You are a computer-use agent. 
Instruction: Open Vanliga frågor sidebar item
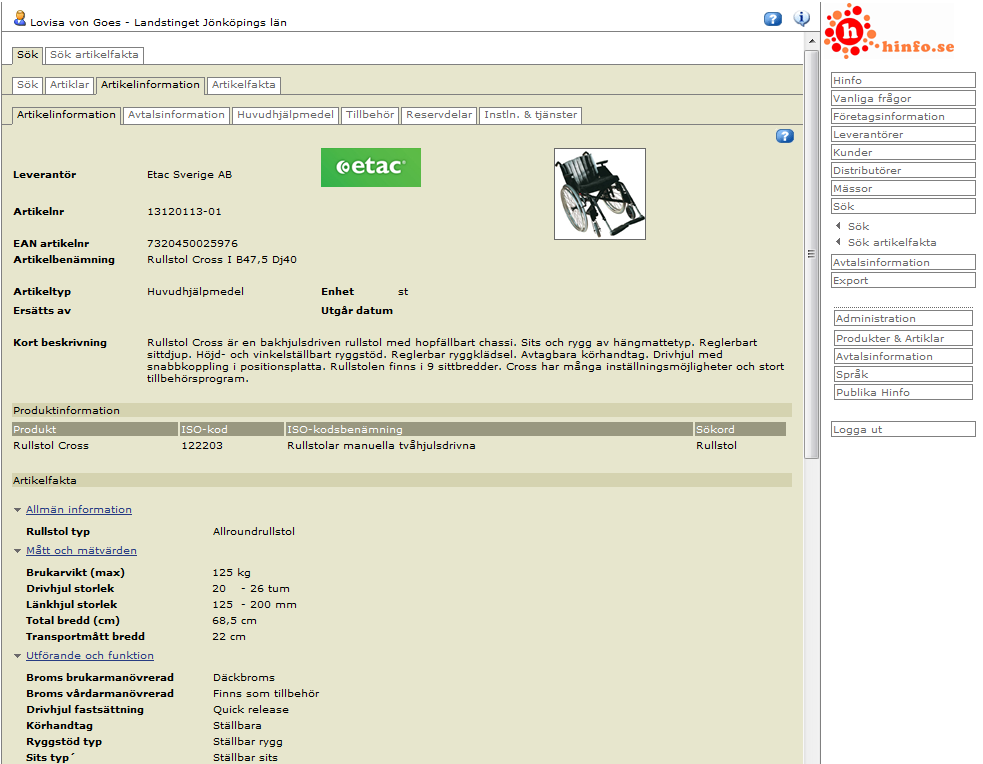pyautogui.click(x=903, y=98)
